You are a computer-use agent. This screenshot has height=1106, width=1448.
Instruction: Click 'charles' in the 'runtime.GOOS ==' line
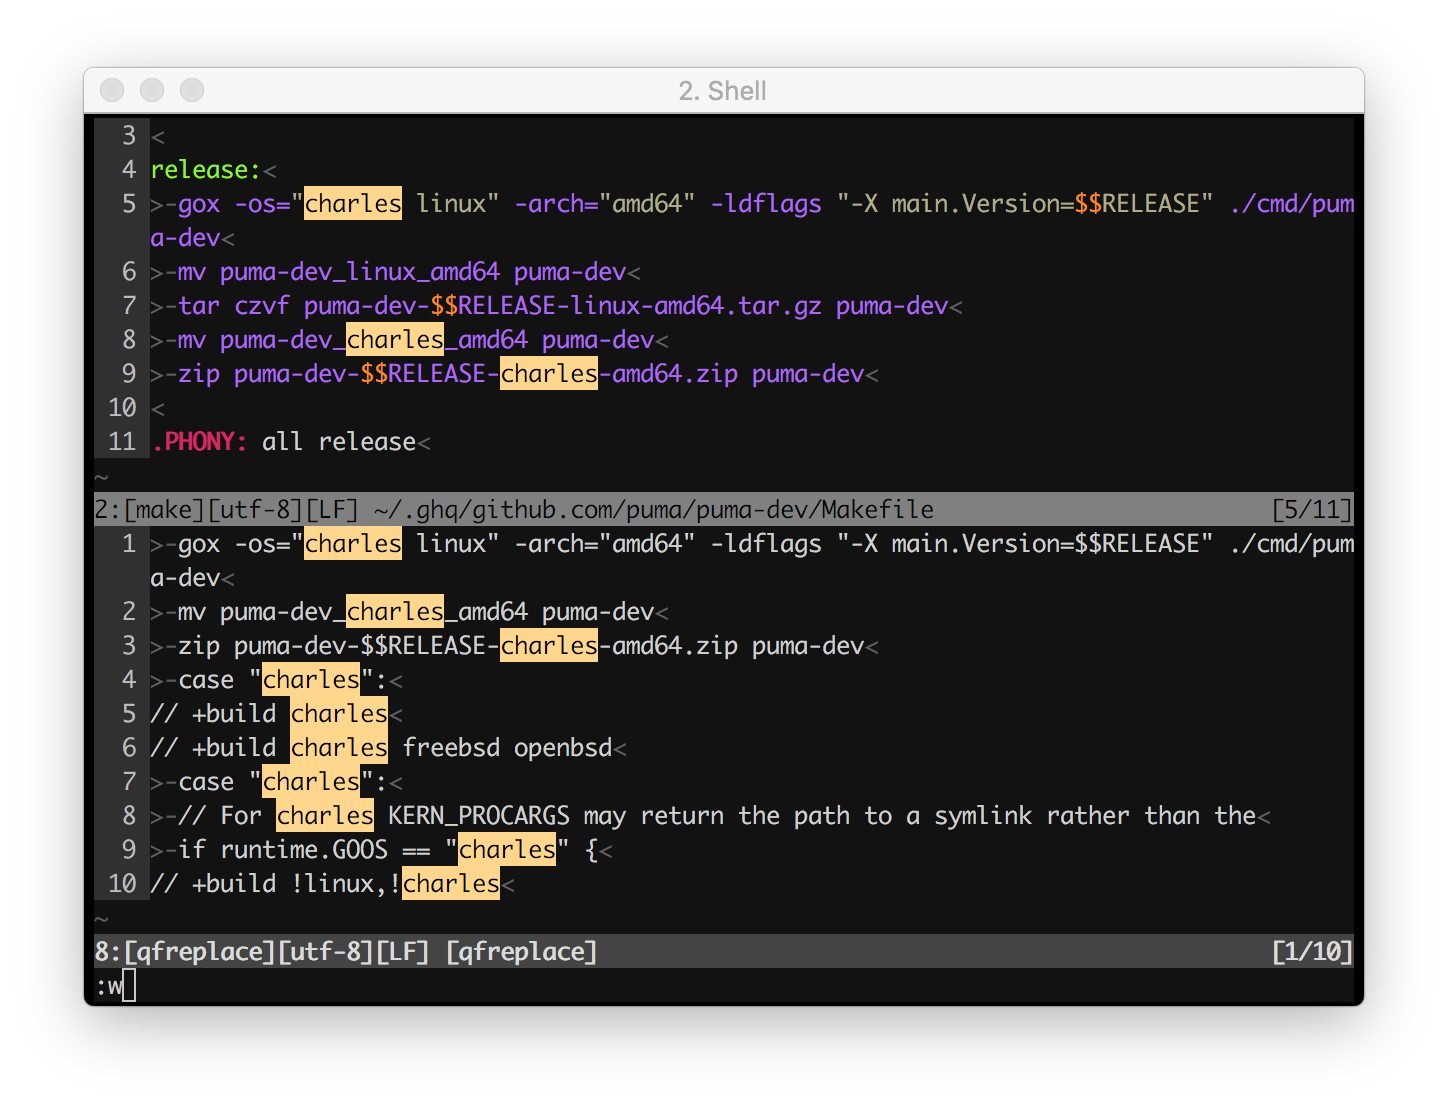(x=507, y=850)
